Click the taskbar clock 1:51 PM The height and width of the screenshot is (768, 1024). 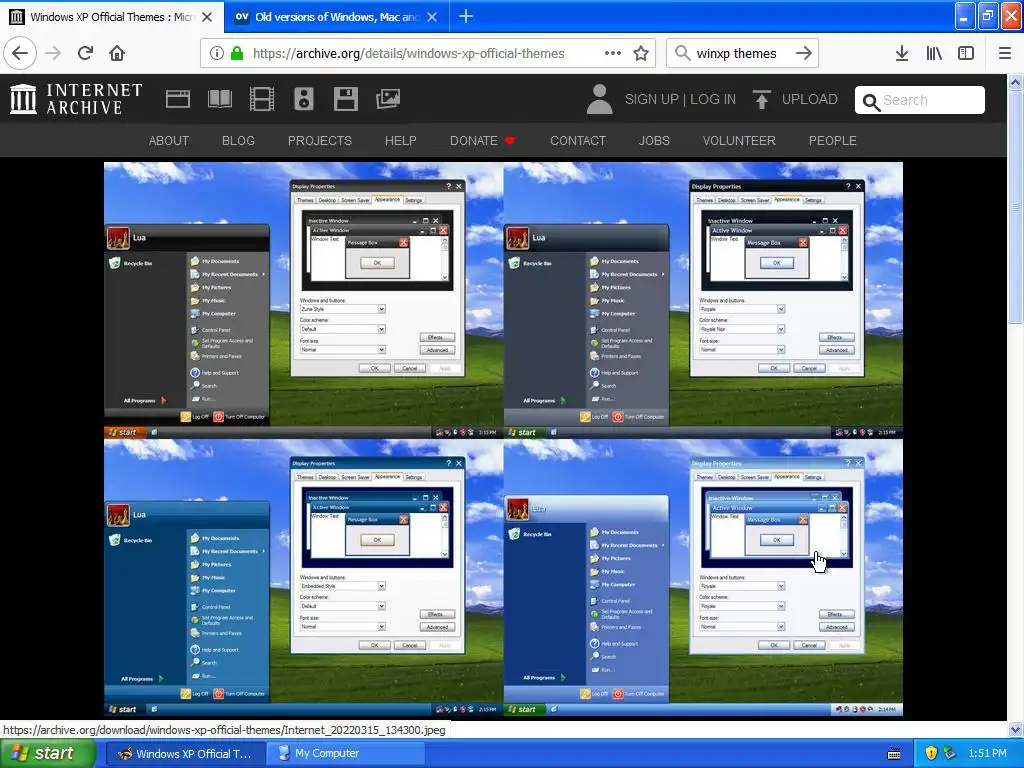pos(987,753)
